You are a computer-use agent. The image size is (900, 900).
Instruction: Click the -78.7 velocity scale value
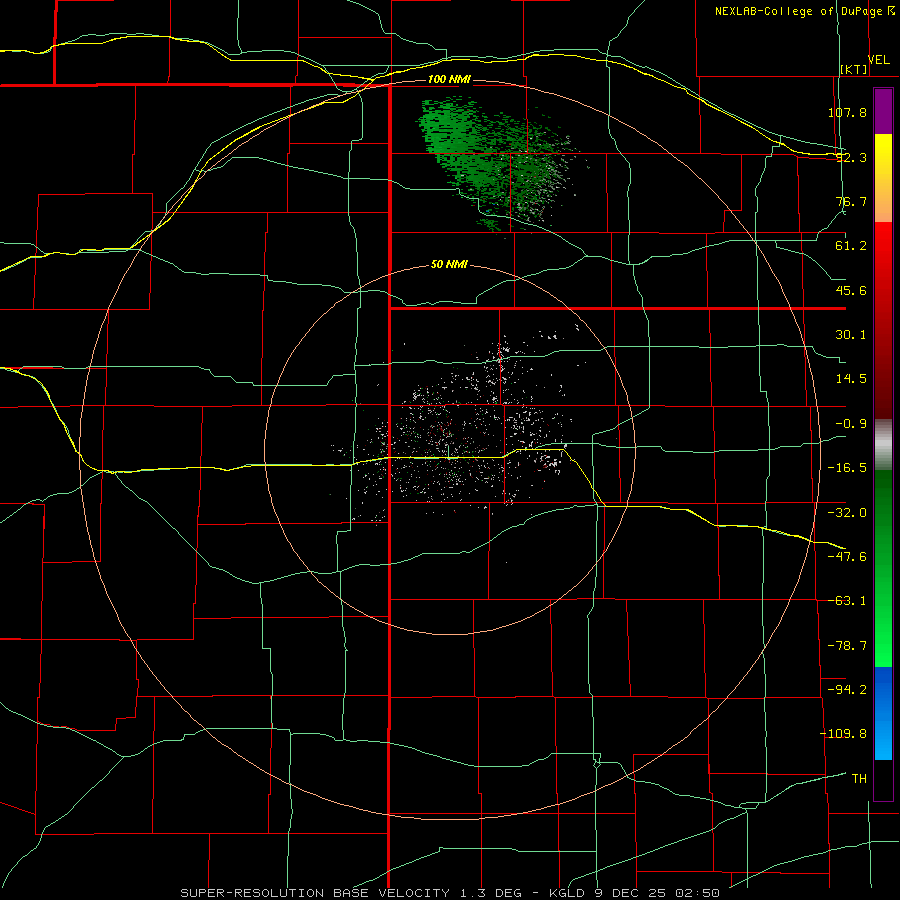tap(847, 646)
